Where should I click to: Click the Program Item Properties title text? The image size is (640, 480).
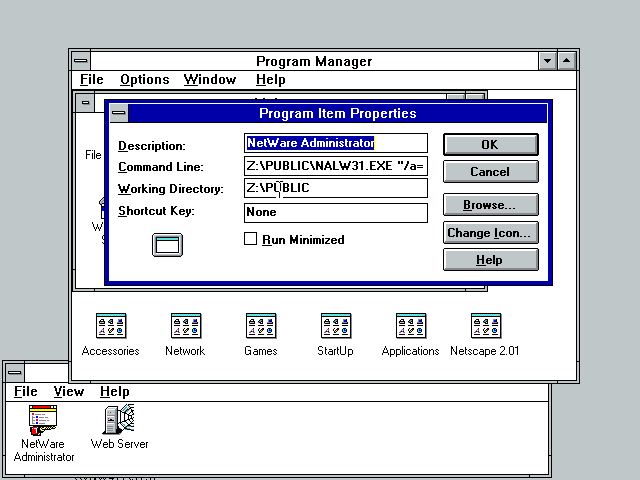pos(338,113)
